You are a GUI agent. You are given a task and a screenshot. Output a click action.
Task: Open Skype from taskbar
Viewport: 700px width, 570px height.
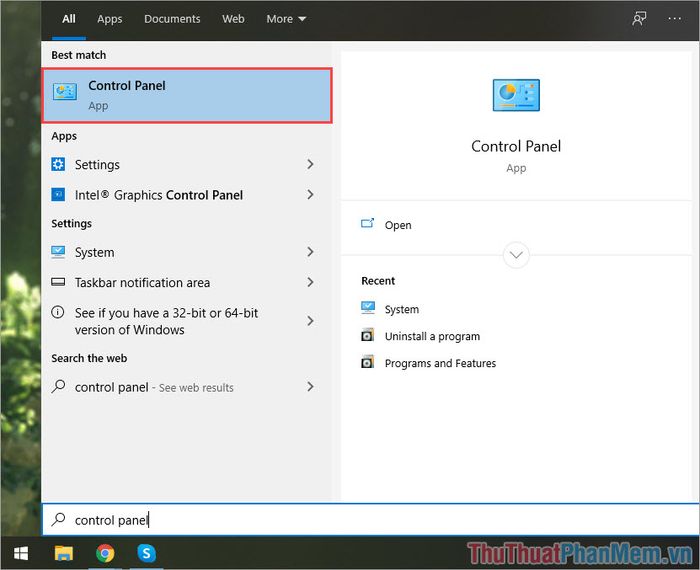tap(146, 553)
